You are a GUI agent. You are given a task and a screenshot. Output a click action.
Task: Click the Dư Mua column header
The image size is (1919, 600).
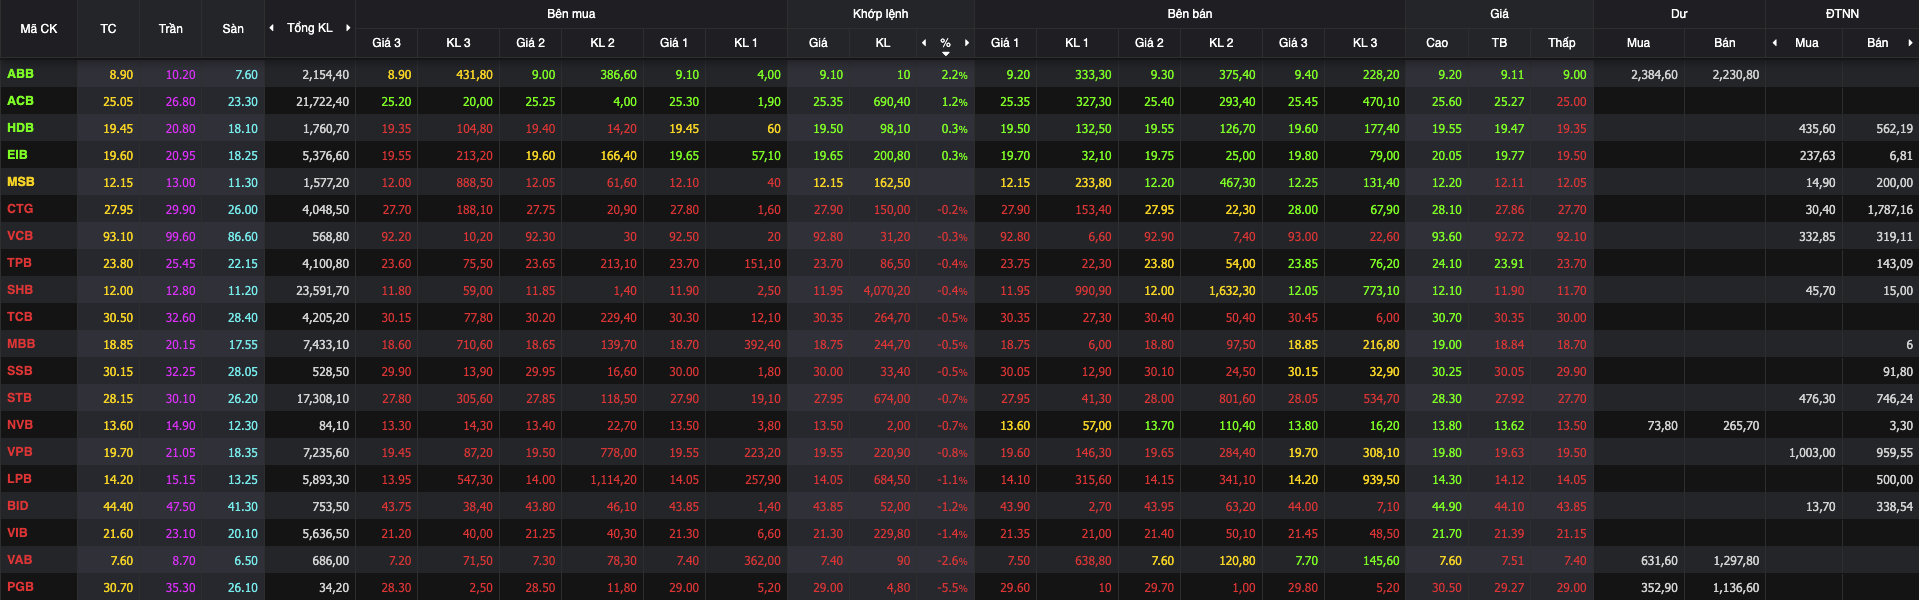tap(1638, 43)
